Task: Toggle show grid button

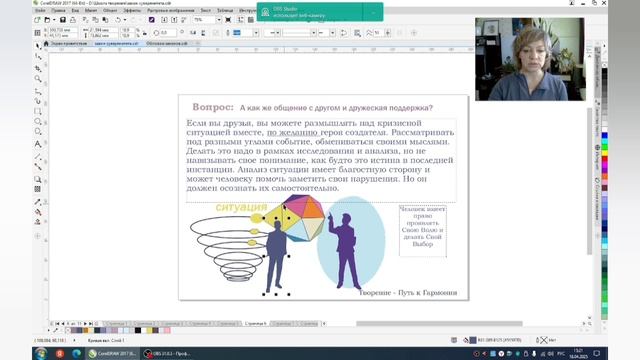Action: click(x=251, y=20)
